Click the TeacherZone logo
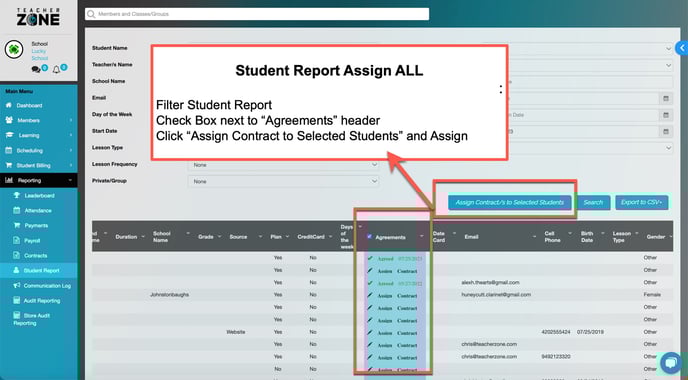The width and height of the screenshot is (688, 380). [x=38, y=17]
